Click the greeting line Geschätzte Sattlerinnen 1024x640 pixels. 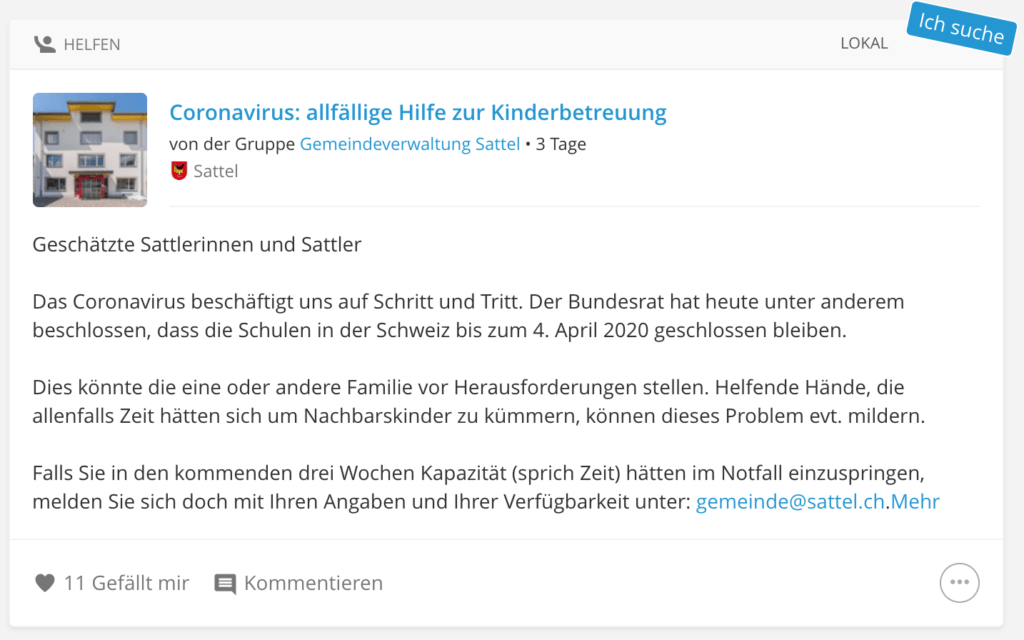[x=197, y=244]
